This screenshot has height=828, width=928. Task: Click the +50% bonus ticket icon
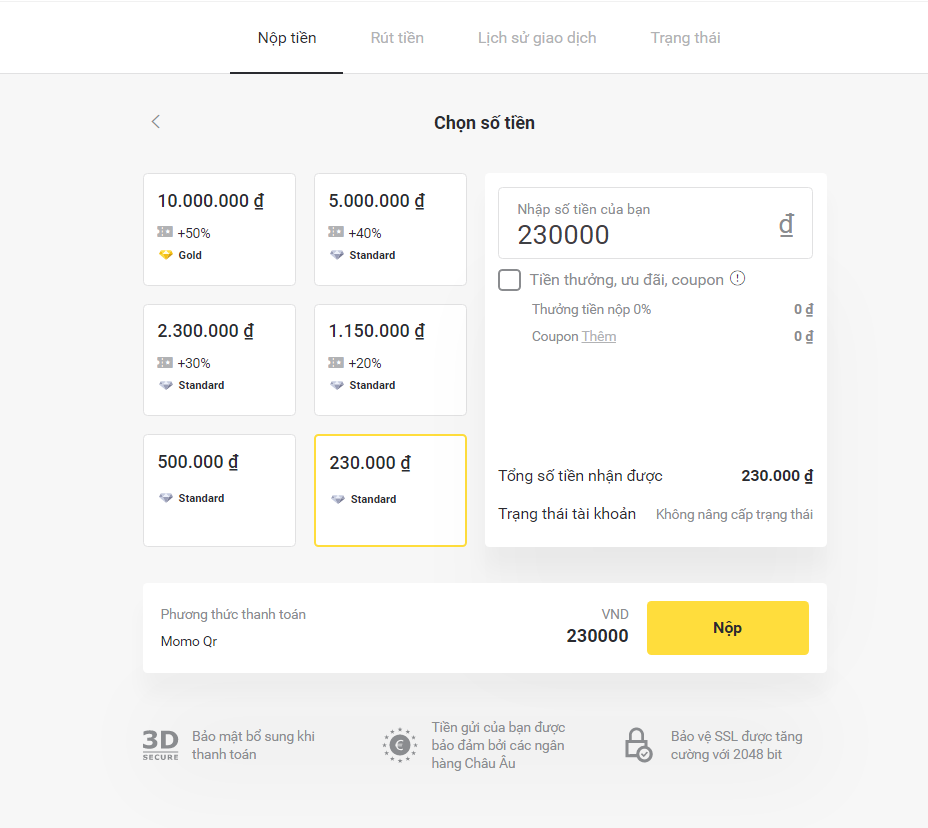166,232
